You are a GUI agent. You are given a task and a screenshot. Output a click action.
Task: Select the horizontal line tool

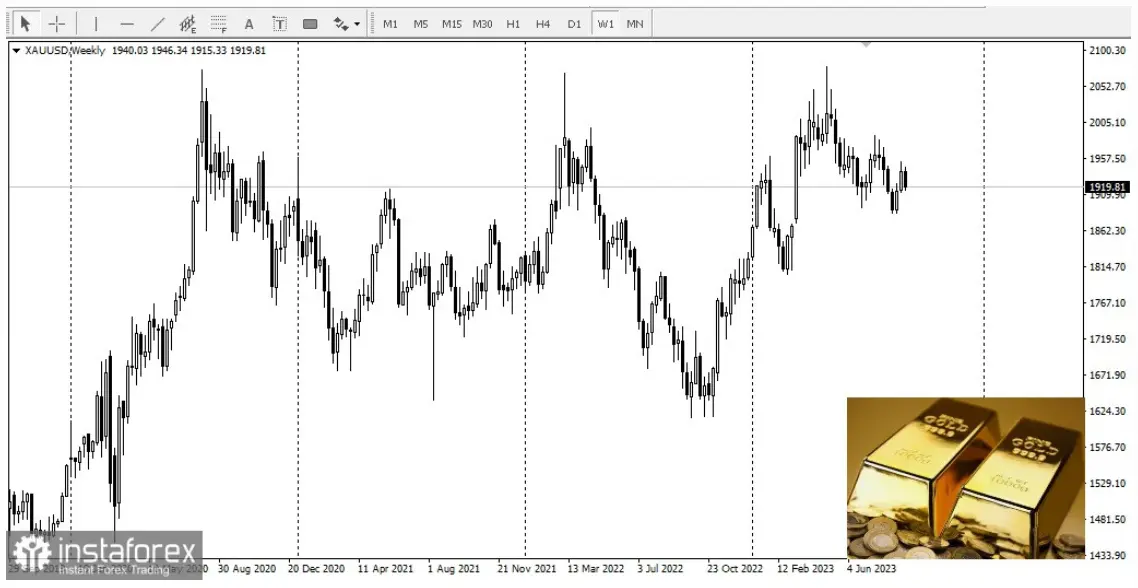click(127, 23)
